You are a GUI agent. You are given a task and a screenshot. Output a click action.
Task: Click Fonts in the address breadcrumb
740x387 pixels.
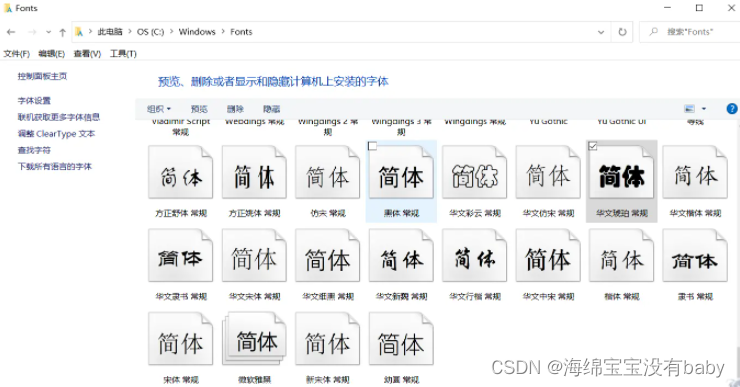coord(241,32)
